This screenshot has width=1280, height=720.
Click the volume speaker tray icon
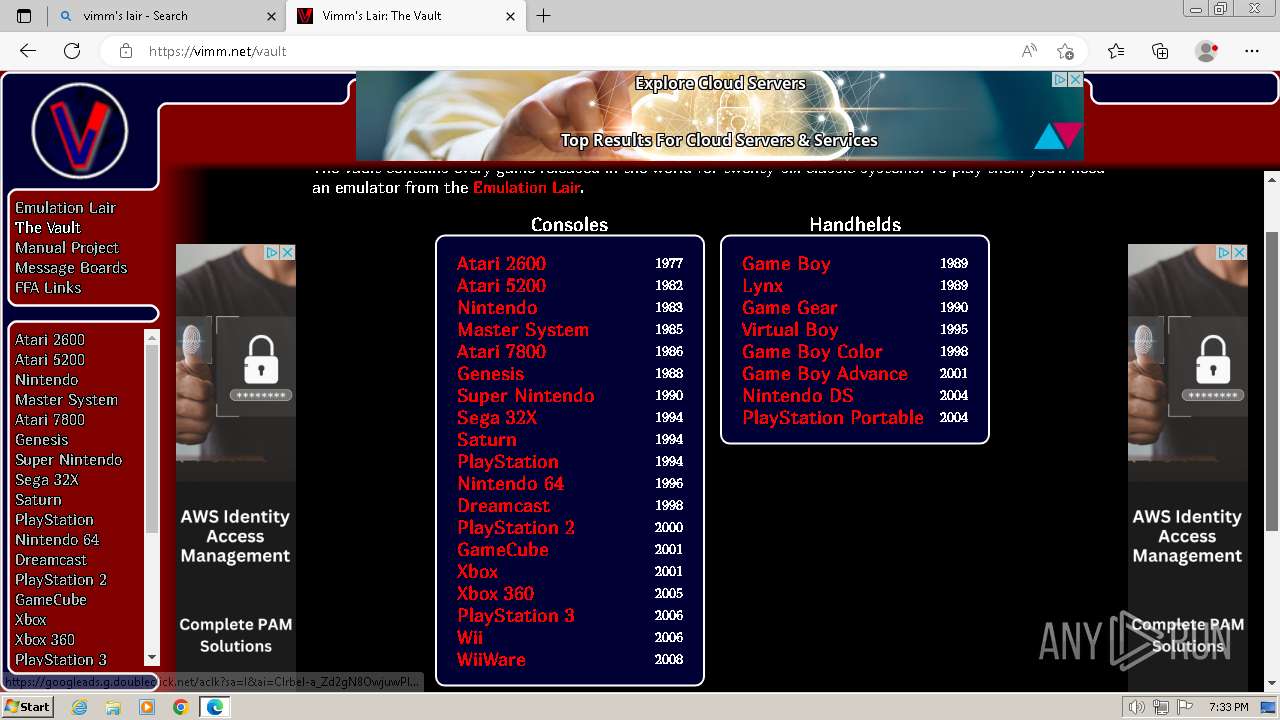1137,707
